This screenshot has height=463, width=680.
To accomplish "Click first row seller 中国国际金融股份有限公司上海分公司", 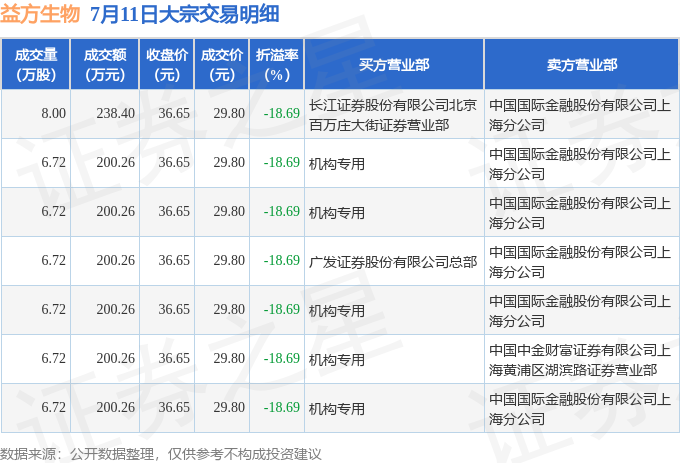I will click(580, 115).
